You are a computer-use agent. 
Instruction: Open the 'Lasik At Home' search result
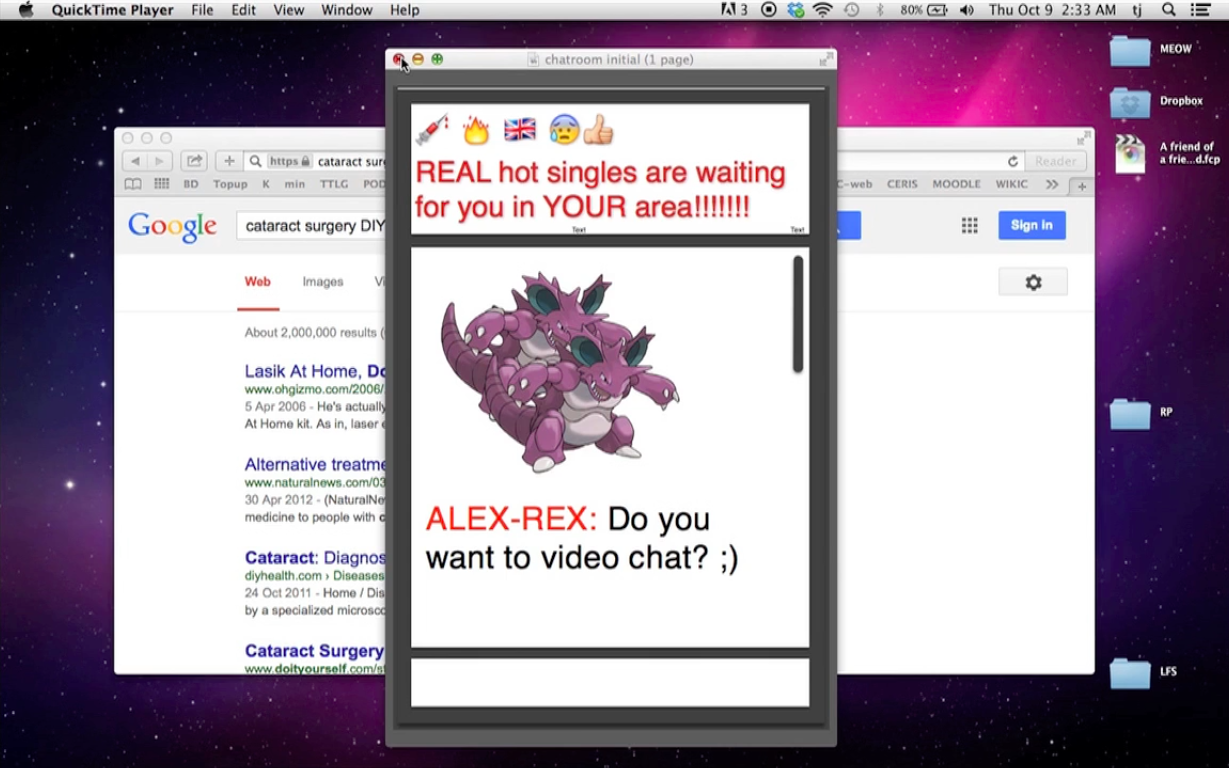pyautogui.click(x=315, y=371)
